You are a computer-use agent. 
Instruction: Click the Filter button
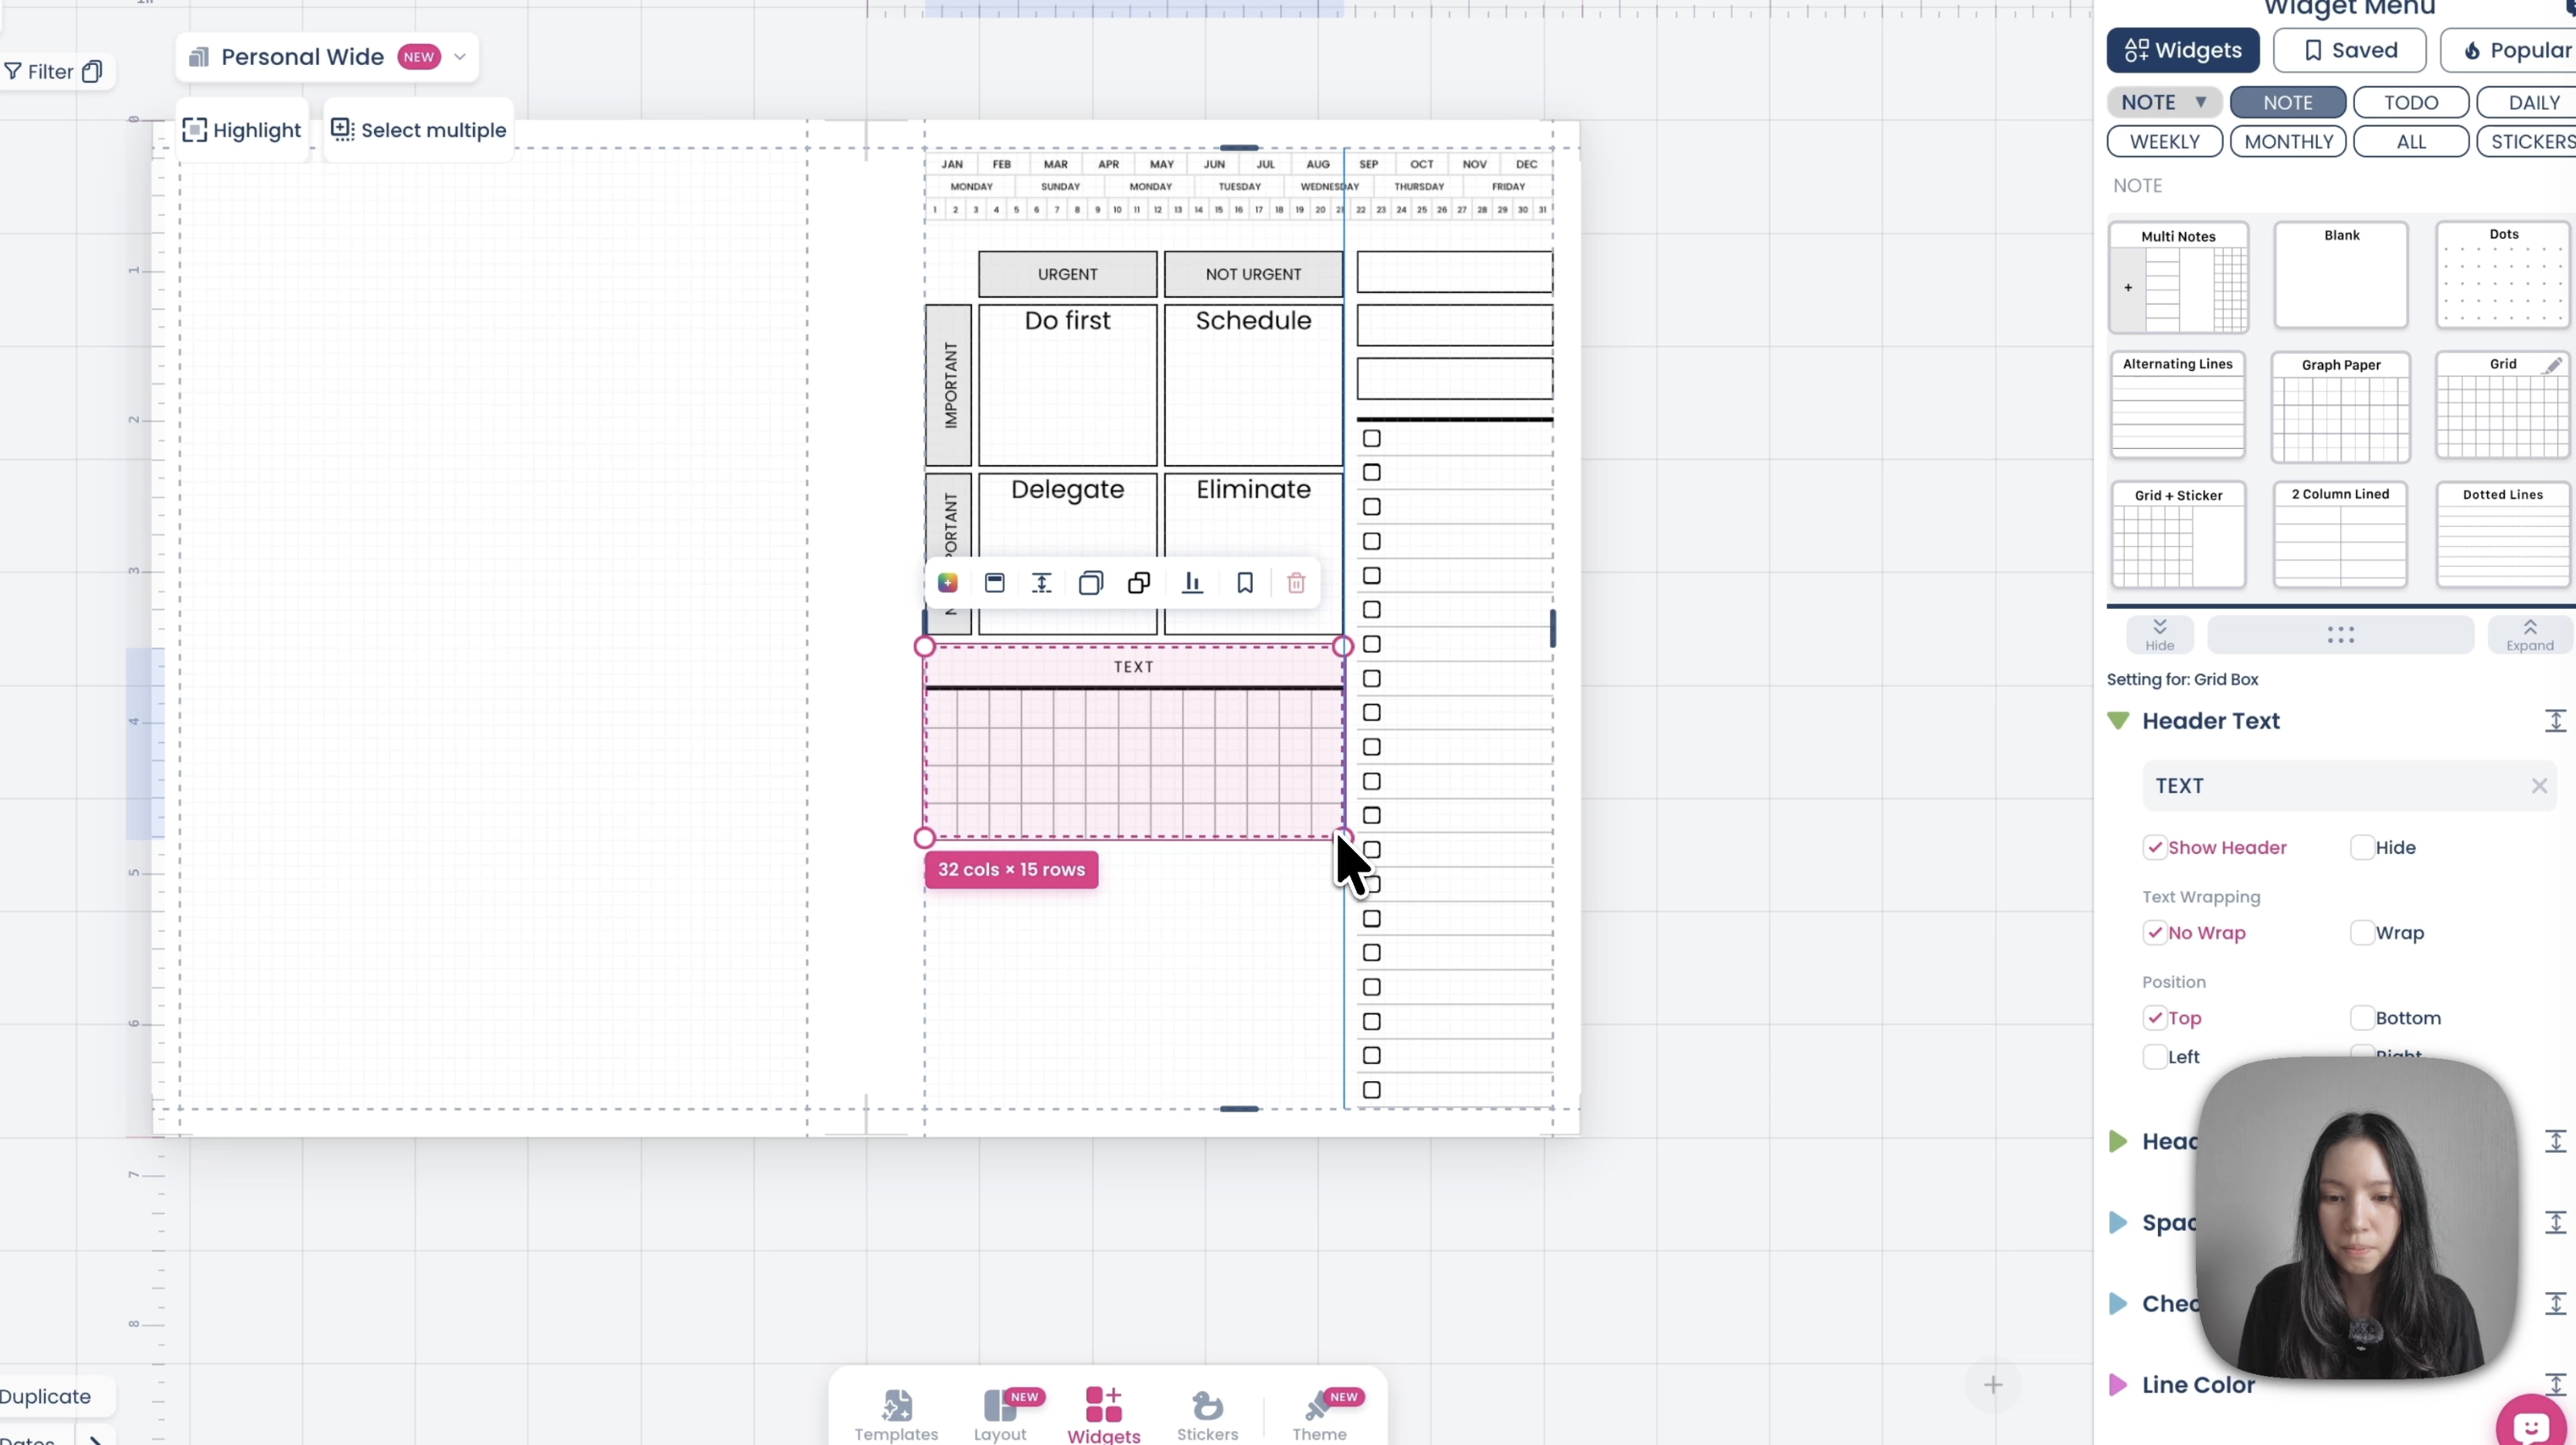(x=39, y=71)
